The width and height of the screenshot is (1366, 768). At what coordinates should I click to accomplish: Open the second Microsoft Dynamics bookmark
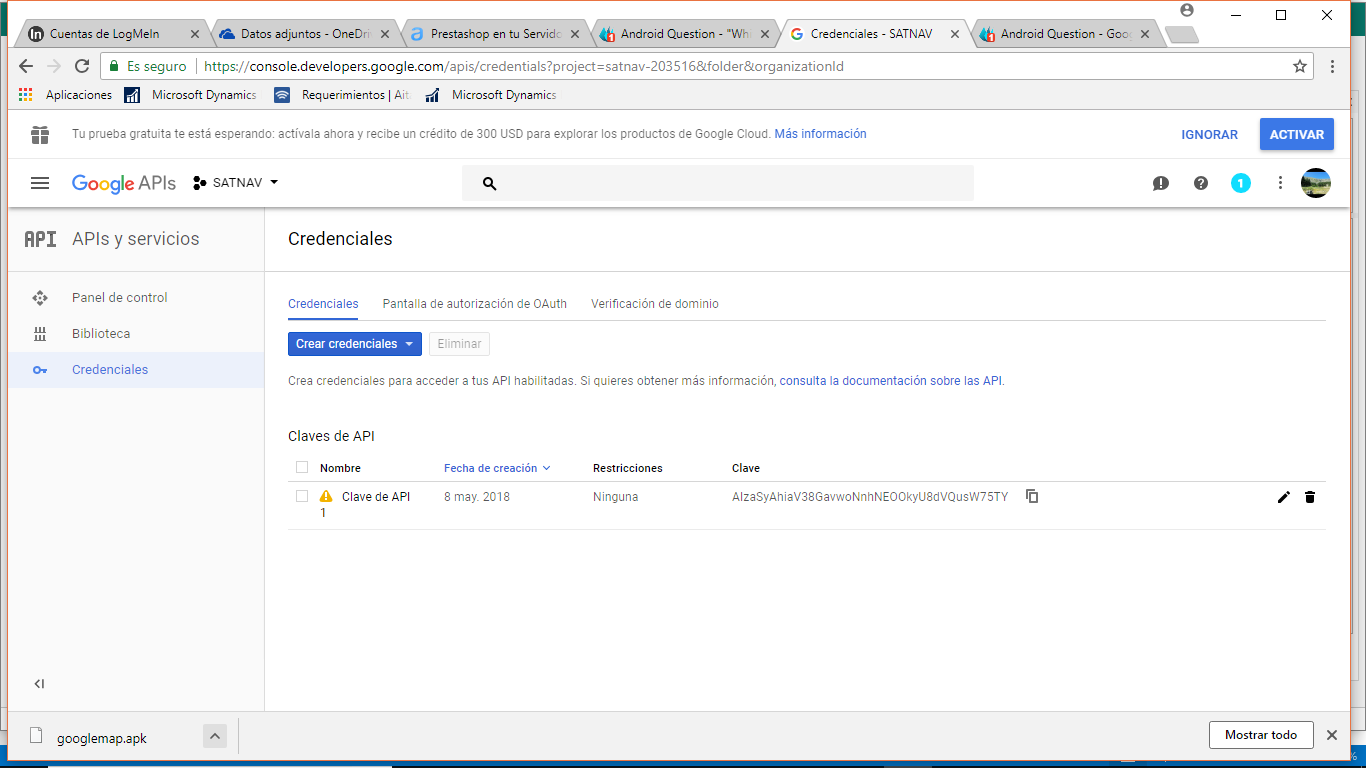(x=490, y=95)
